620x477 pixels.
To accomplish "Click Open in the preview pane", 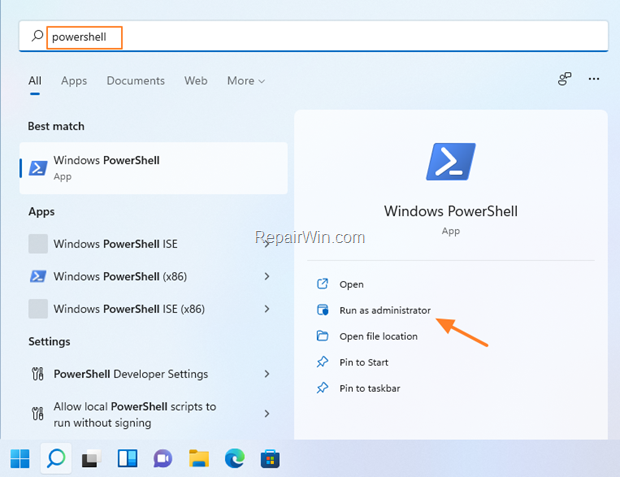I will pyautogui.click(x=352, y=284).
